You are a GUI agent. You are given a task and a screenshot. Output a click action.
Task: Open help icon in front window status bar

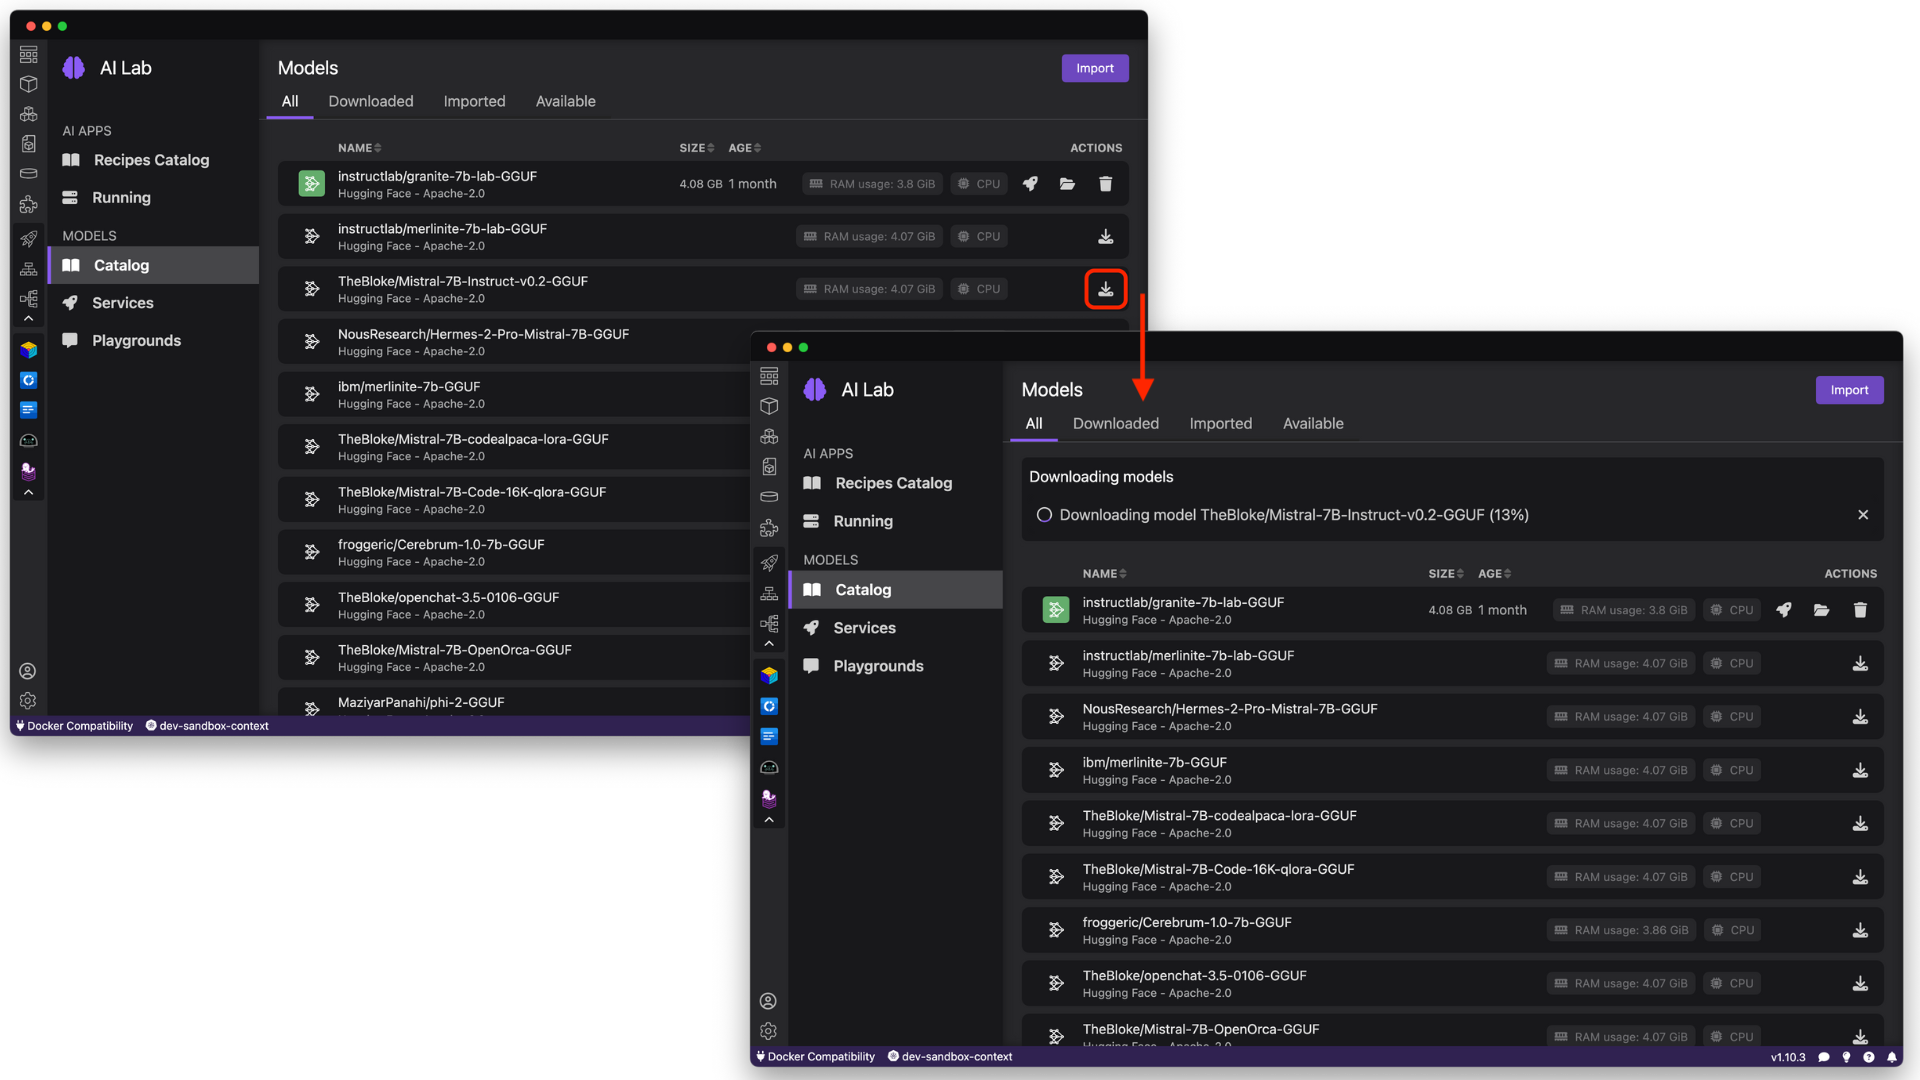click(1868, 1057)
